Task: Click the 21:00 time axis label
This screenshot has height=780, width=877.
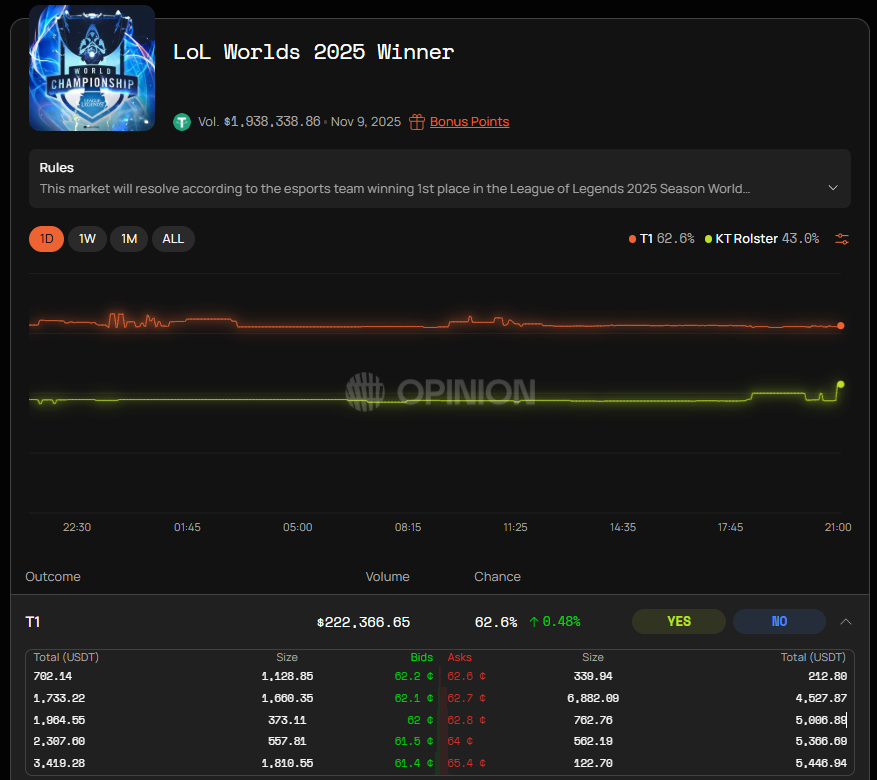Action: click(x=838, y=527)
